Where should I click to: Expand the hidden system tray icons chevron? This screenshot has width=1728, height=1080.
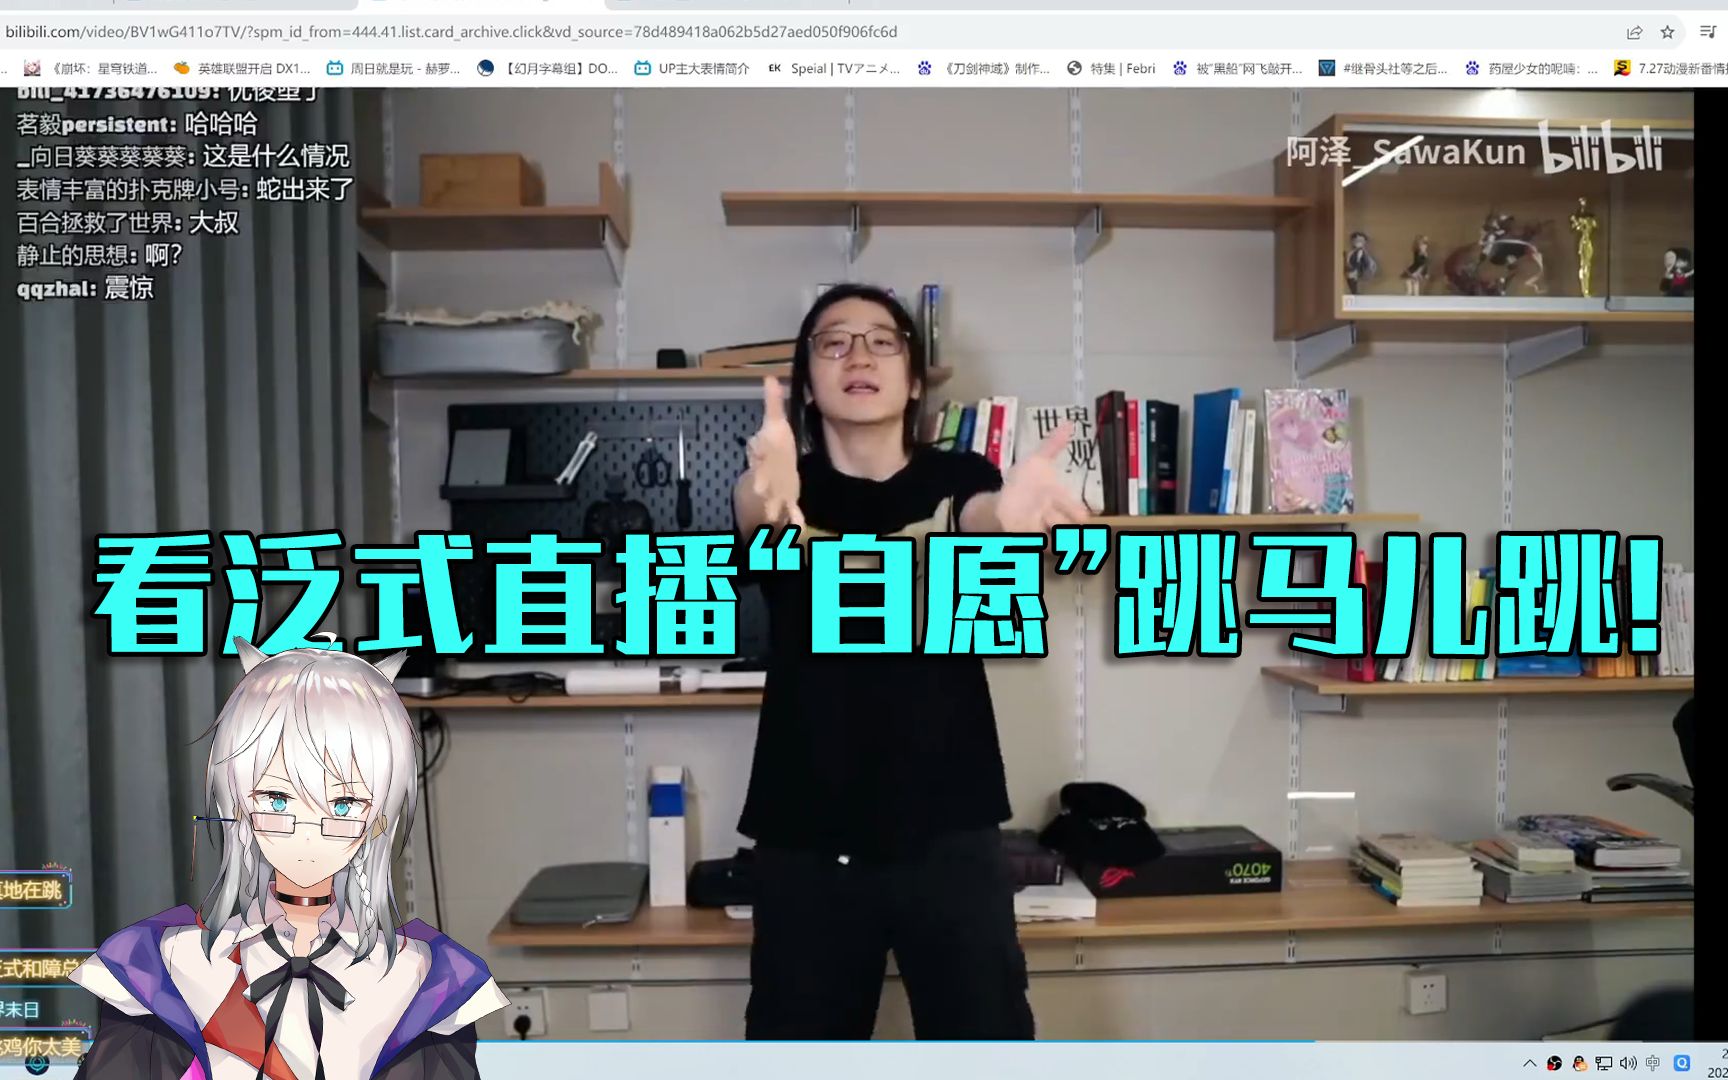[x=1529, y=1063]
